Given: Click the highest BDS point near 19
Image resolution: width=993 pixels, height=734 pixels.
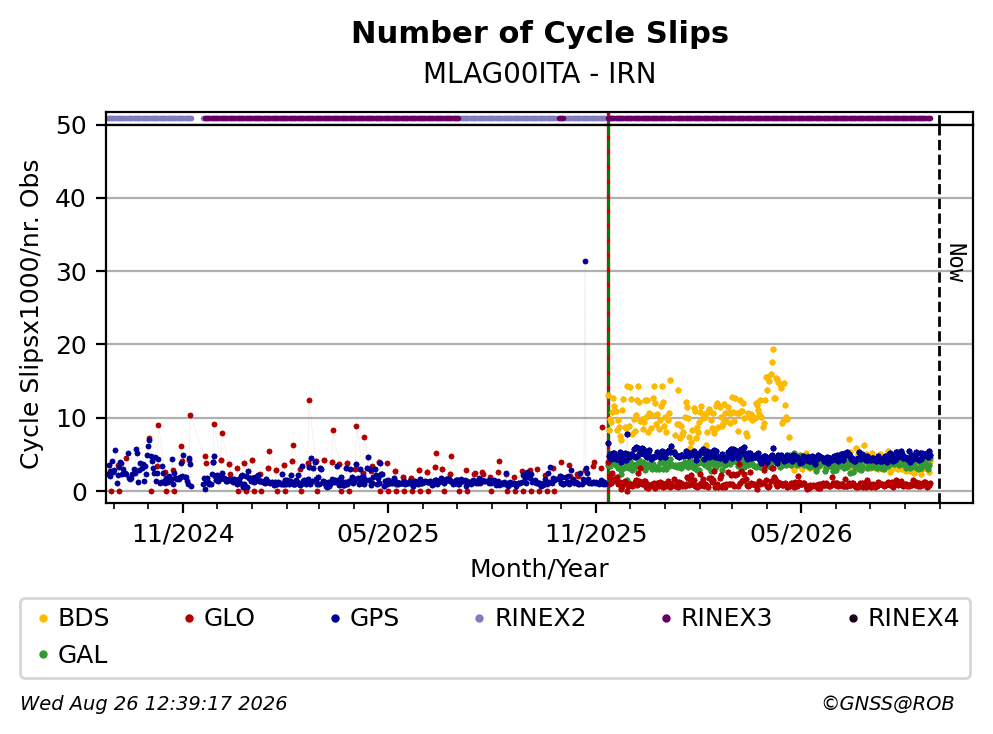Looking at the screenshot, I should click(x=773, y=350).
